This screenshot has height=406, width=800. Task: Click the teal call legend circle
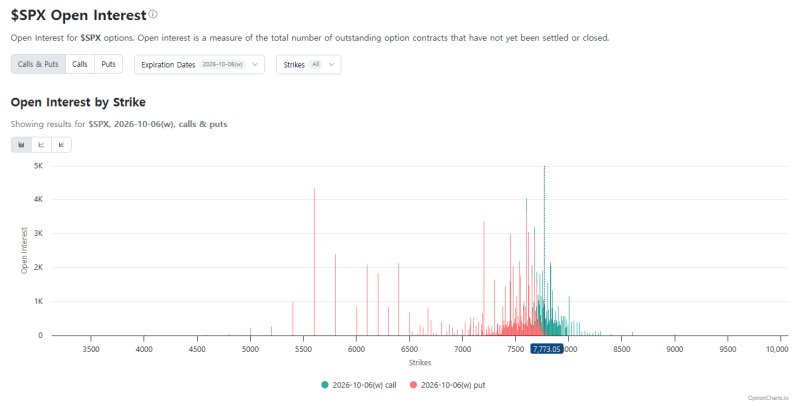[x=325, y=385]
